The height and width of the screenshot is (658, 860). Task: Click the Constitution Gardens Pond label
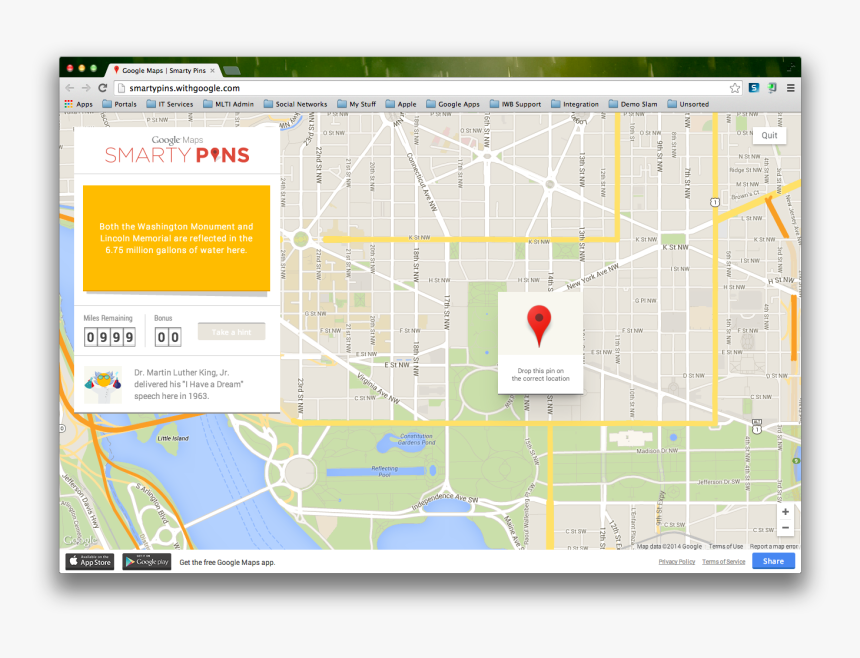[416, 439]
